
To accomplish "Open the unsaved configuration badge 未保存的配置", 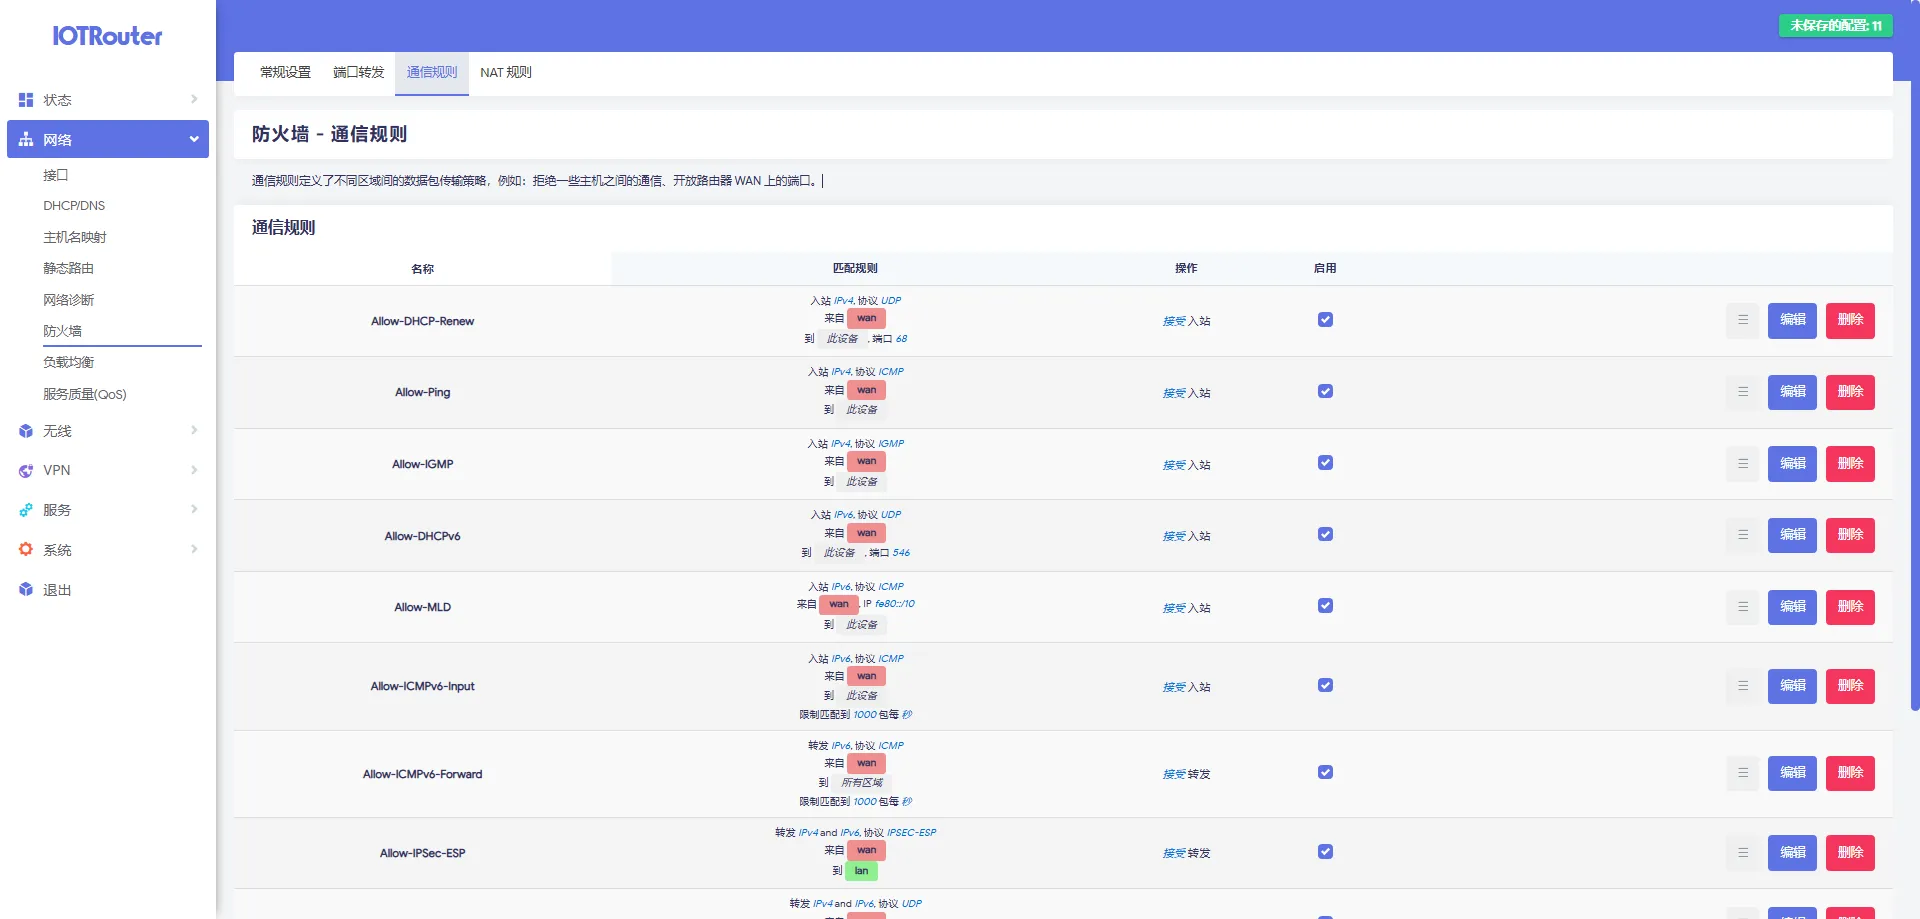I will pos(1835,26).
